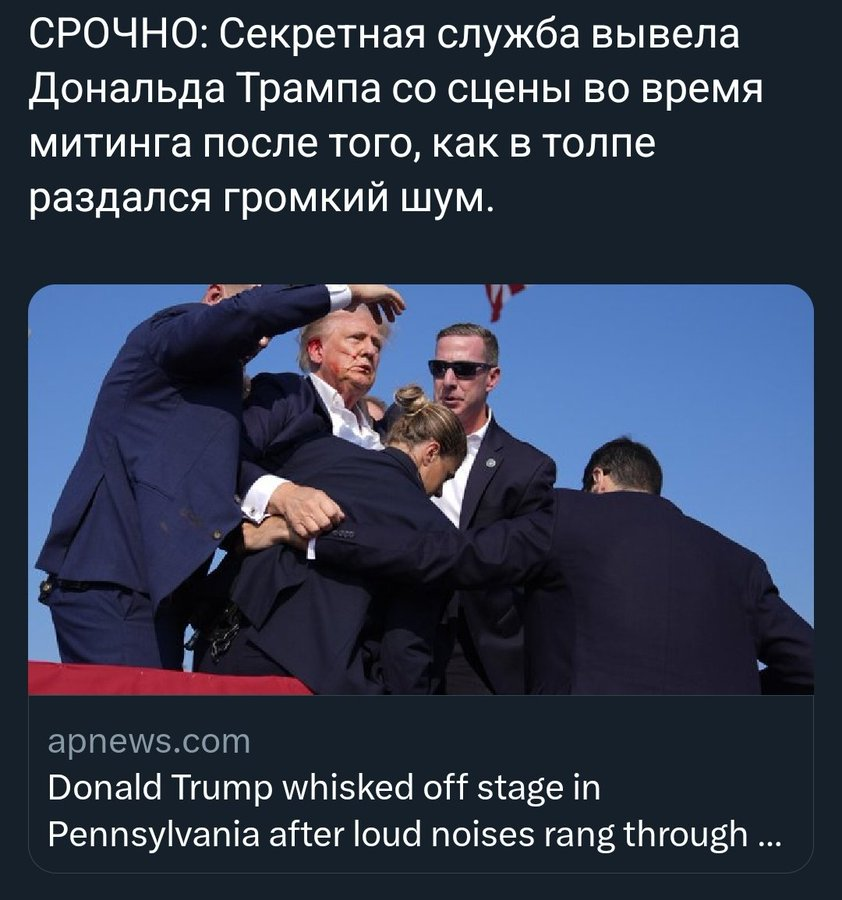Click the tweet line 'Дональда Трампа со сцены во время'
Viewport: 842px width, 900px height.
(x=396, y=90)
